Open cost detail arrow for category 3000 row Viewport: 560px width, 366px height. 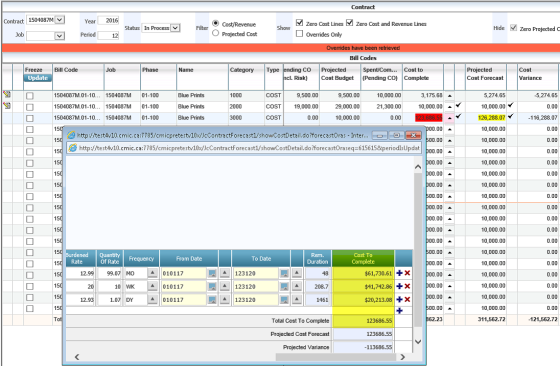pos(450,118)
